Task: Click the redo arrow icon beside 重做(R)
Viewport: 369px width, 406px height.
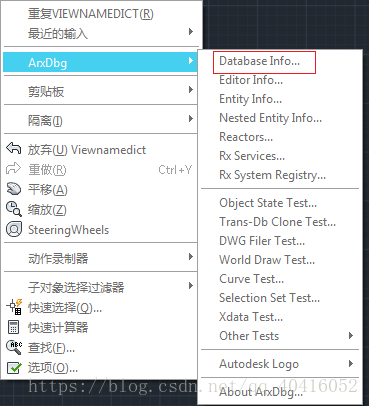Action: click(14, 169)
